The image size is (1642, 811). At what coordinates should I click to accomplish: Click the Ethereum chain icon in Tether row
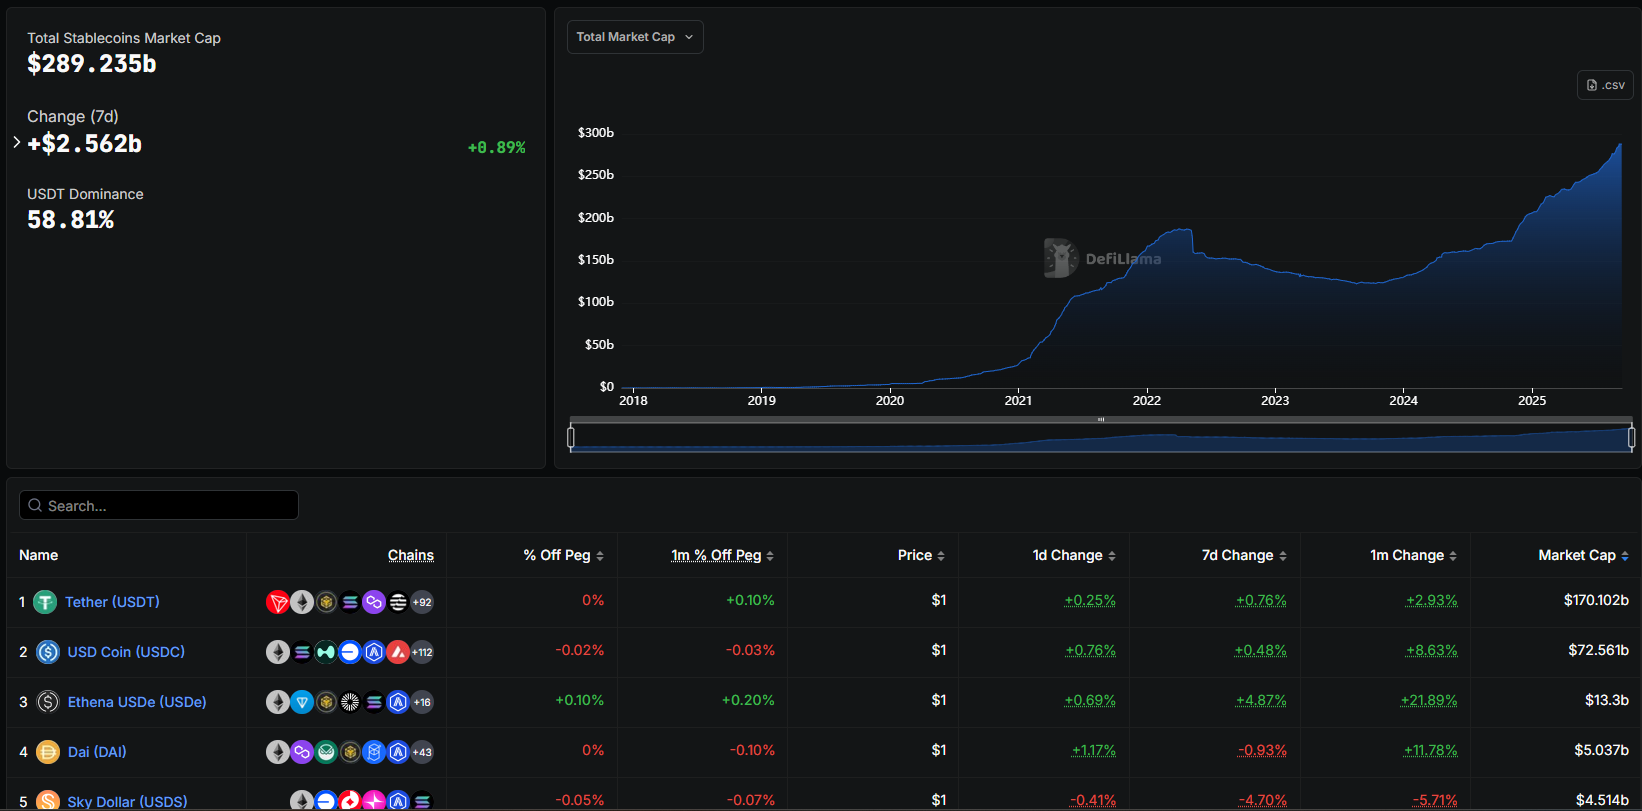(302, 602)
